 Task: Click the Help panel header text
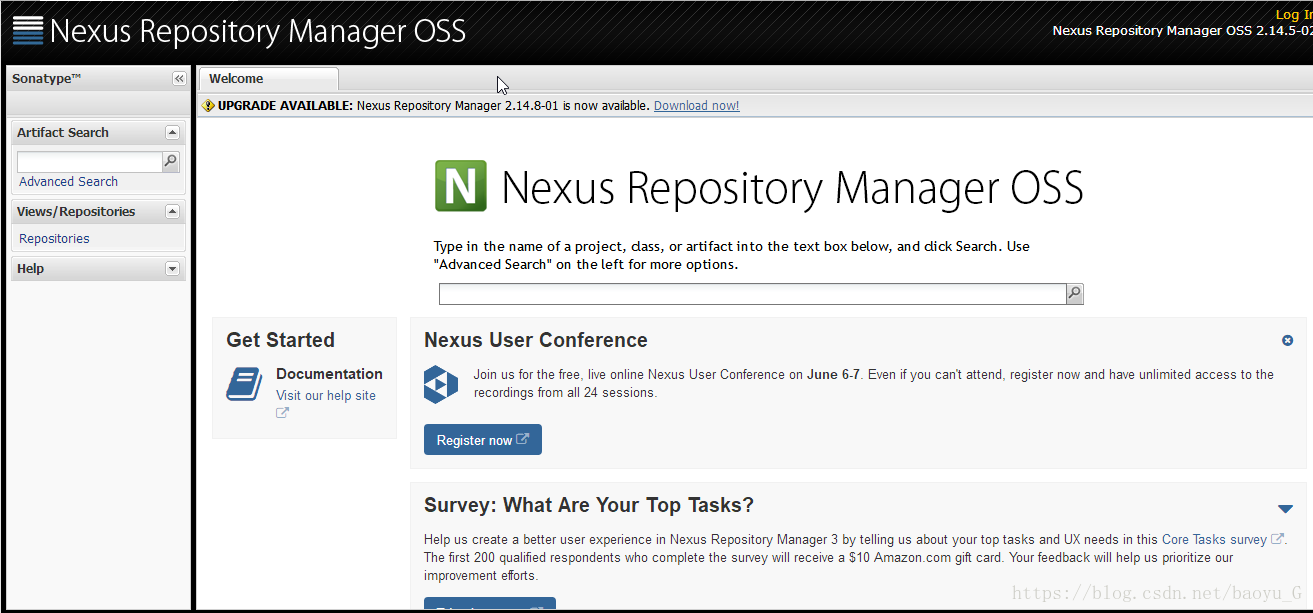click(31, 269)
